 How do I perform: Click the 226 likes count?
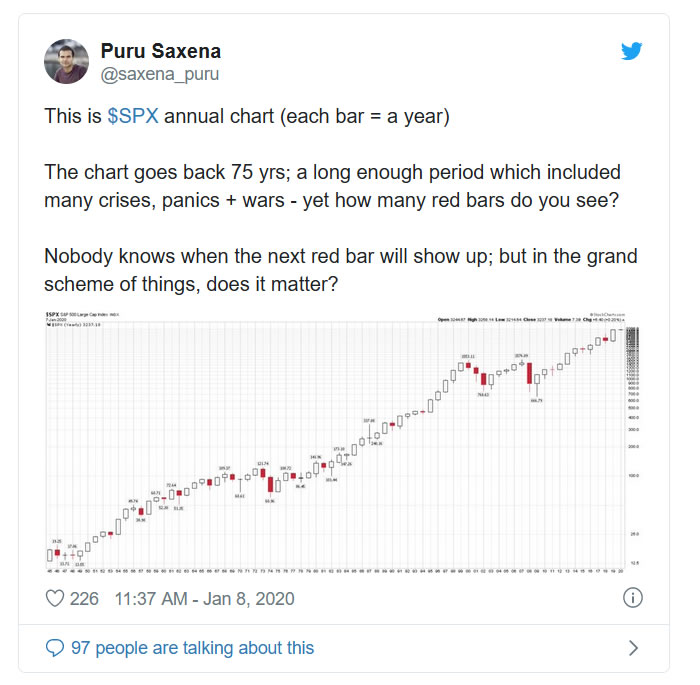[x=84, y=598]
